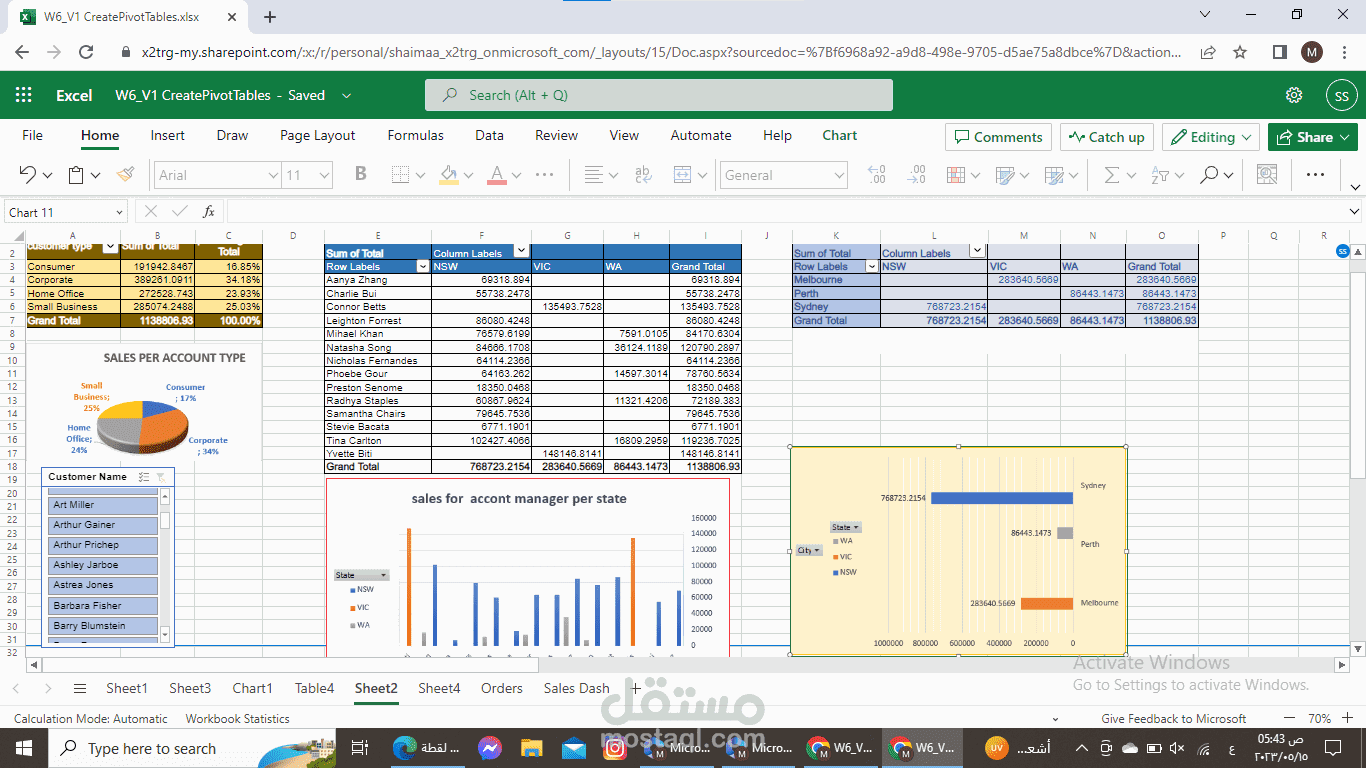Screen dimensions: 1366x768
Task: Open the Workbook Statistics link
Action: pyautogui.click(x=238, y=718)
